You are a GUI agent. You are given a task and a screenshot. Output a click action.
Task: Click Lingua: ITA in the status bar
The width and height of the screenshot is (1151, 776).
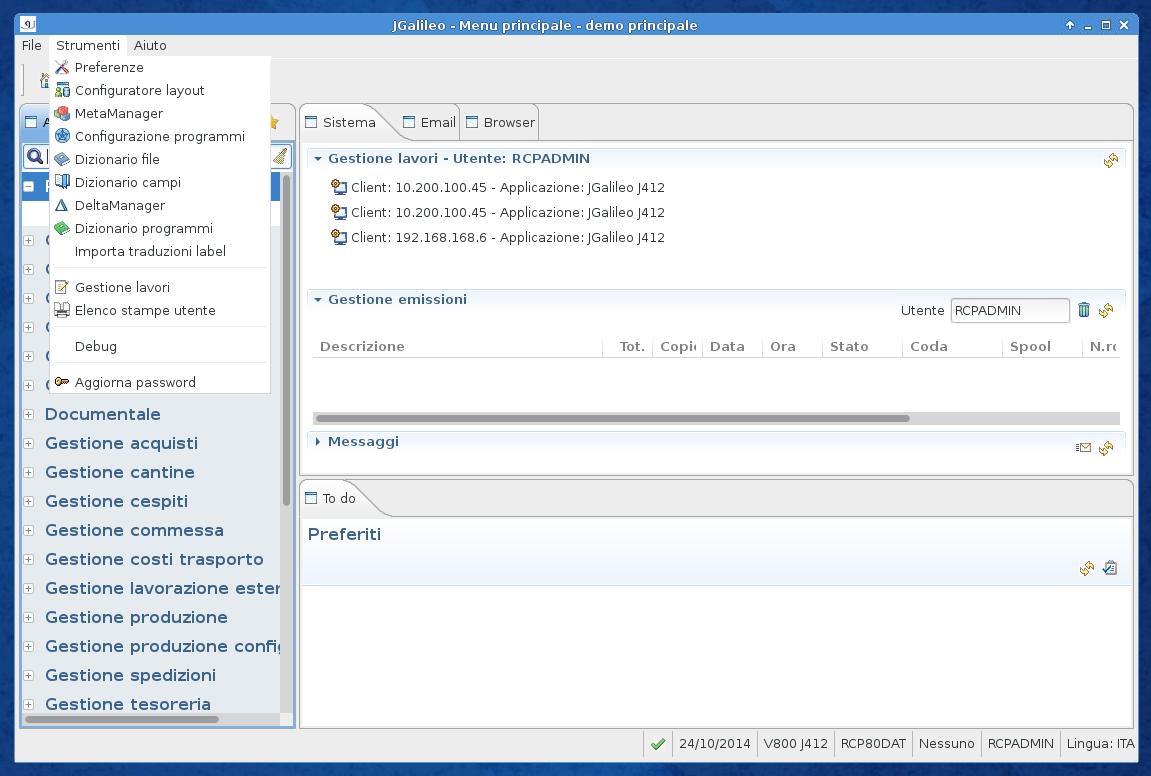pos(1100,744)
